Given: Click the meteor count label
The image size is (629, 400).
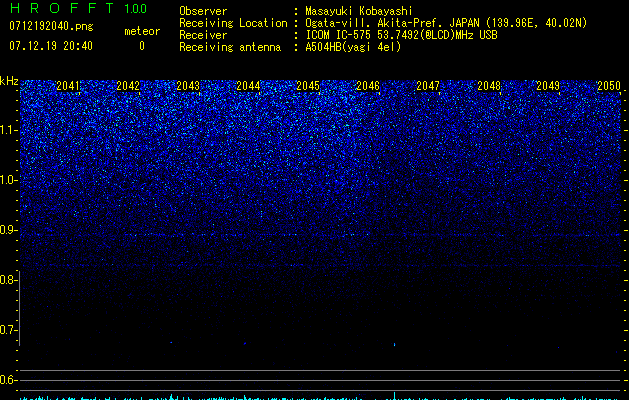Looking at the screenshot, I should (x=142, y=31).
